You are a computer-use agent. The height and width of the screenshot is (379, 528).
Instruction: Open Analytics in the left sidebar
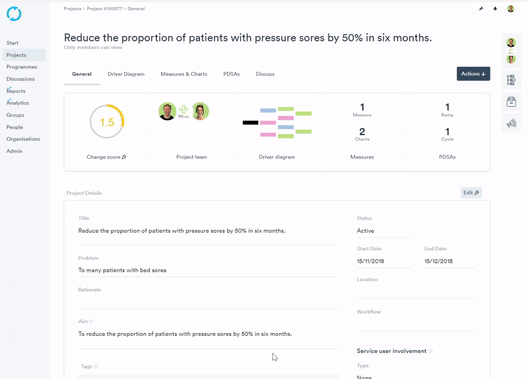pos(18,103)
